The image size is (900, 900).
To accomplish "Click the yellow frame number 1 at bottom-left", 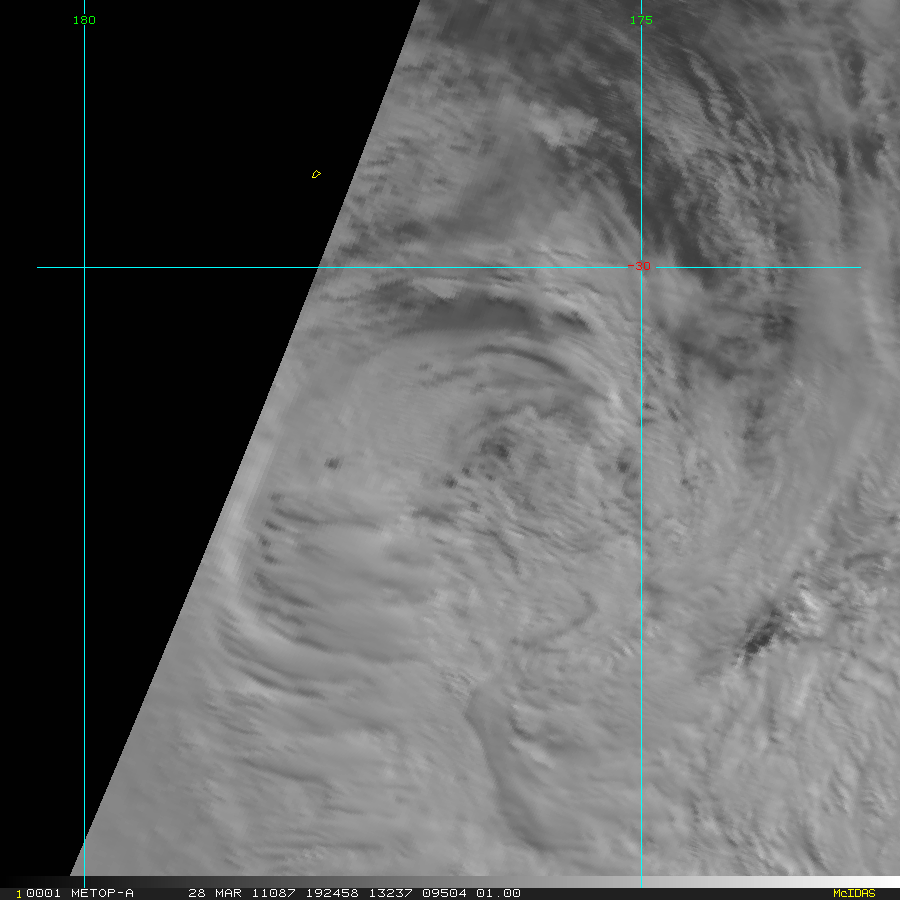I will point(19,893).
